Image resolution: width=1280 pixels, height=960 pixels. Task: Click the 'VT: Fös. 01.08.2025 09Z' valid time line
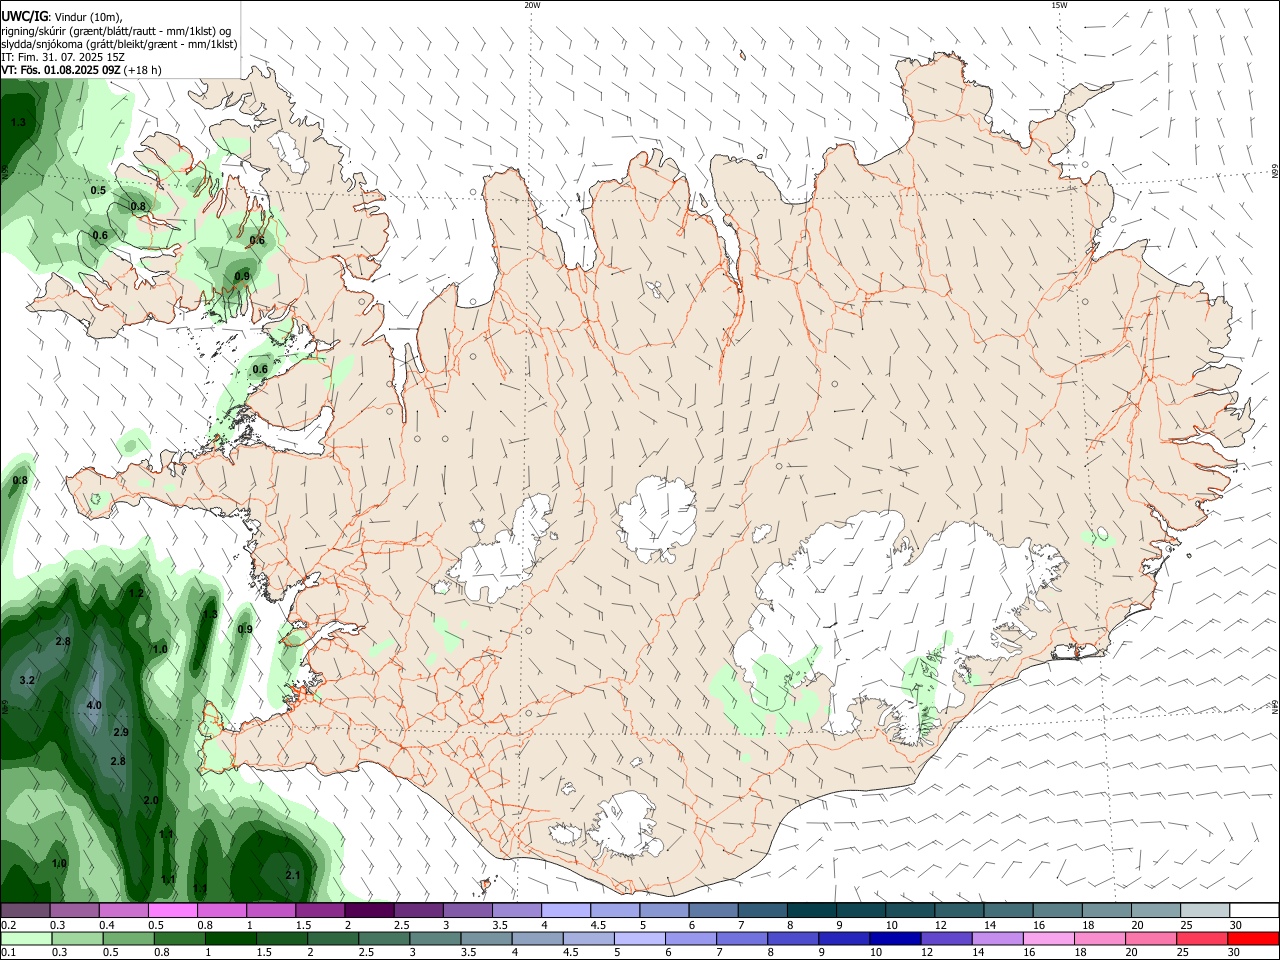[61, 70]
